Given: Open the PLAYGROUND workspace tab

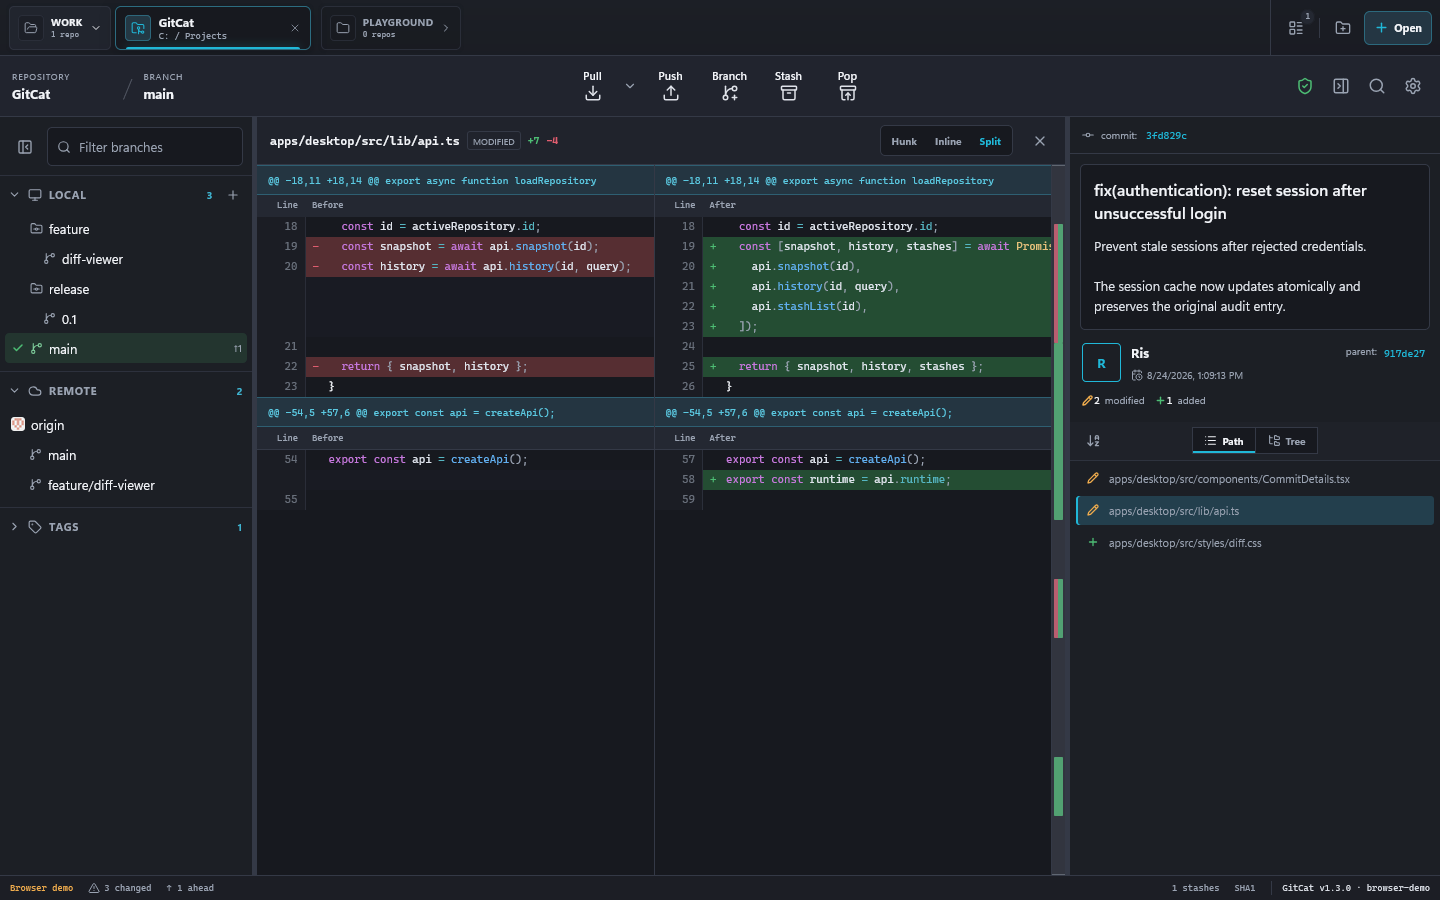Looking at the screenshot, I should pos(391,28).
